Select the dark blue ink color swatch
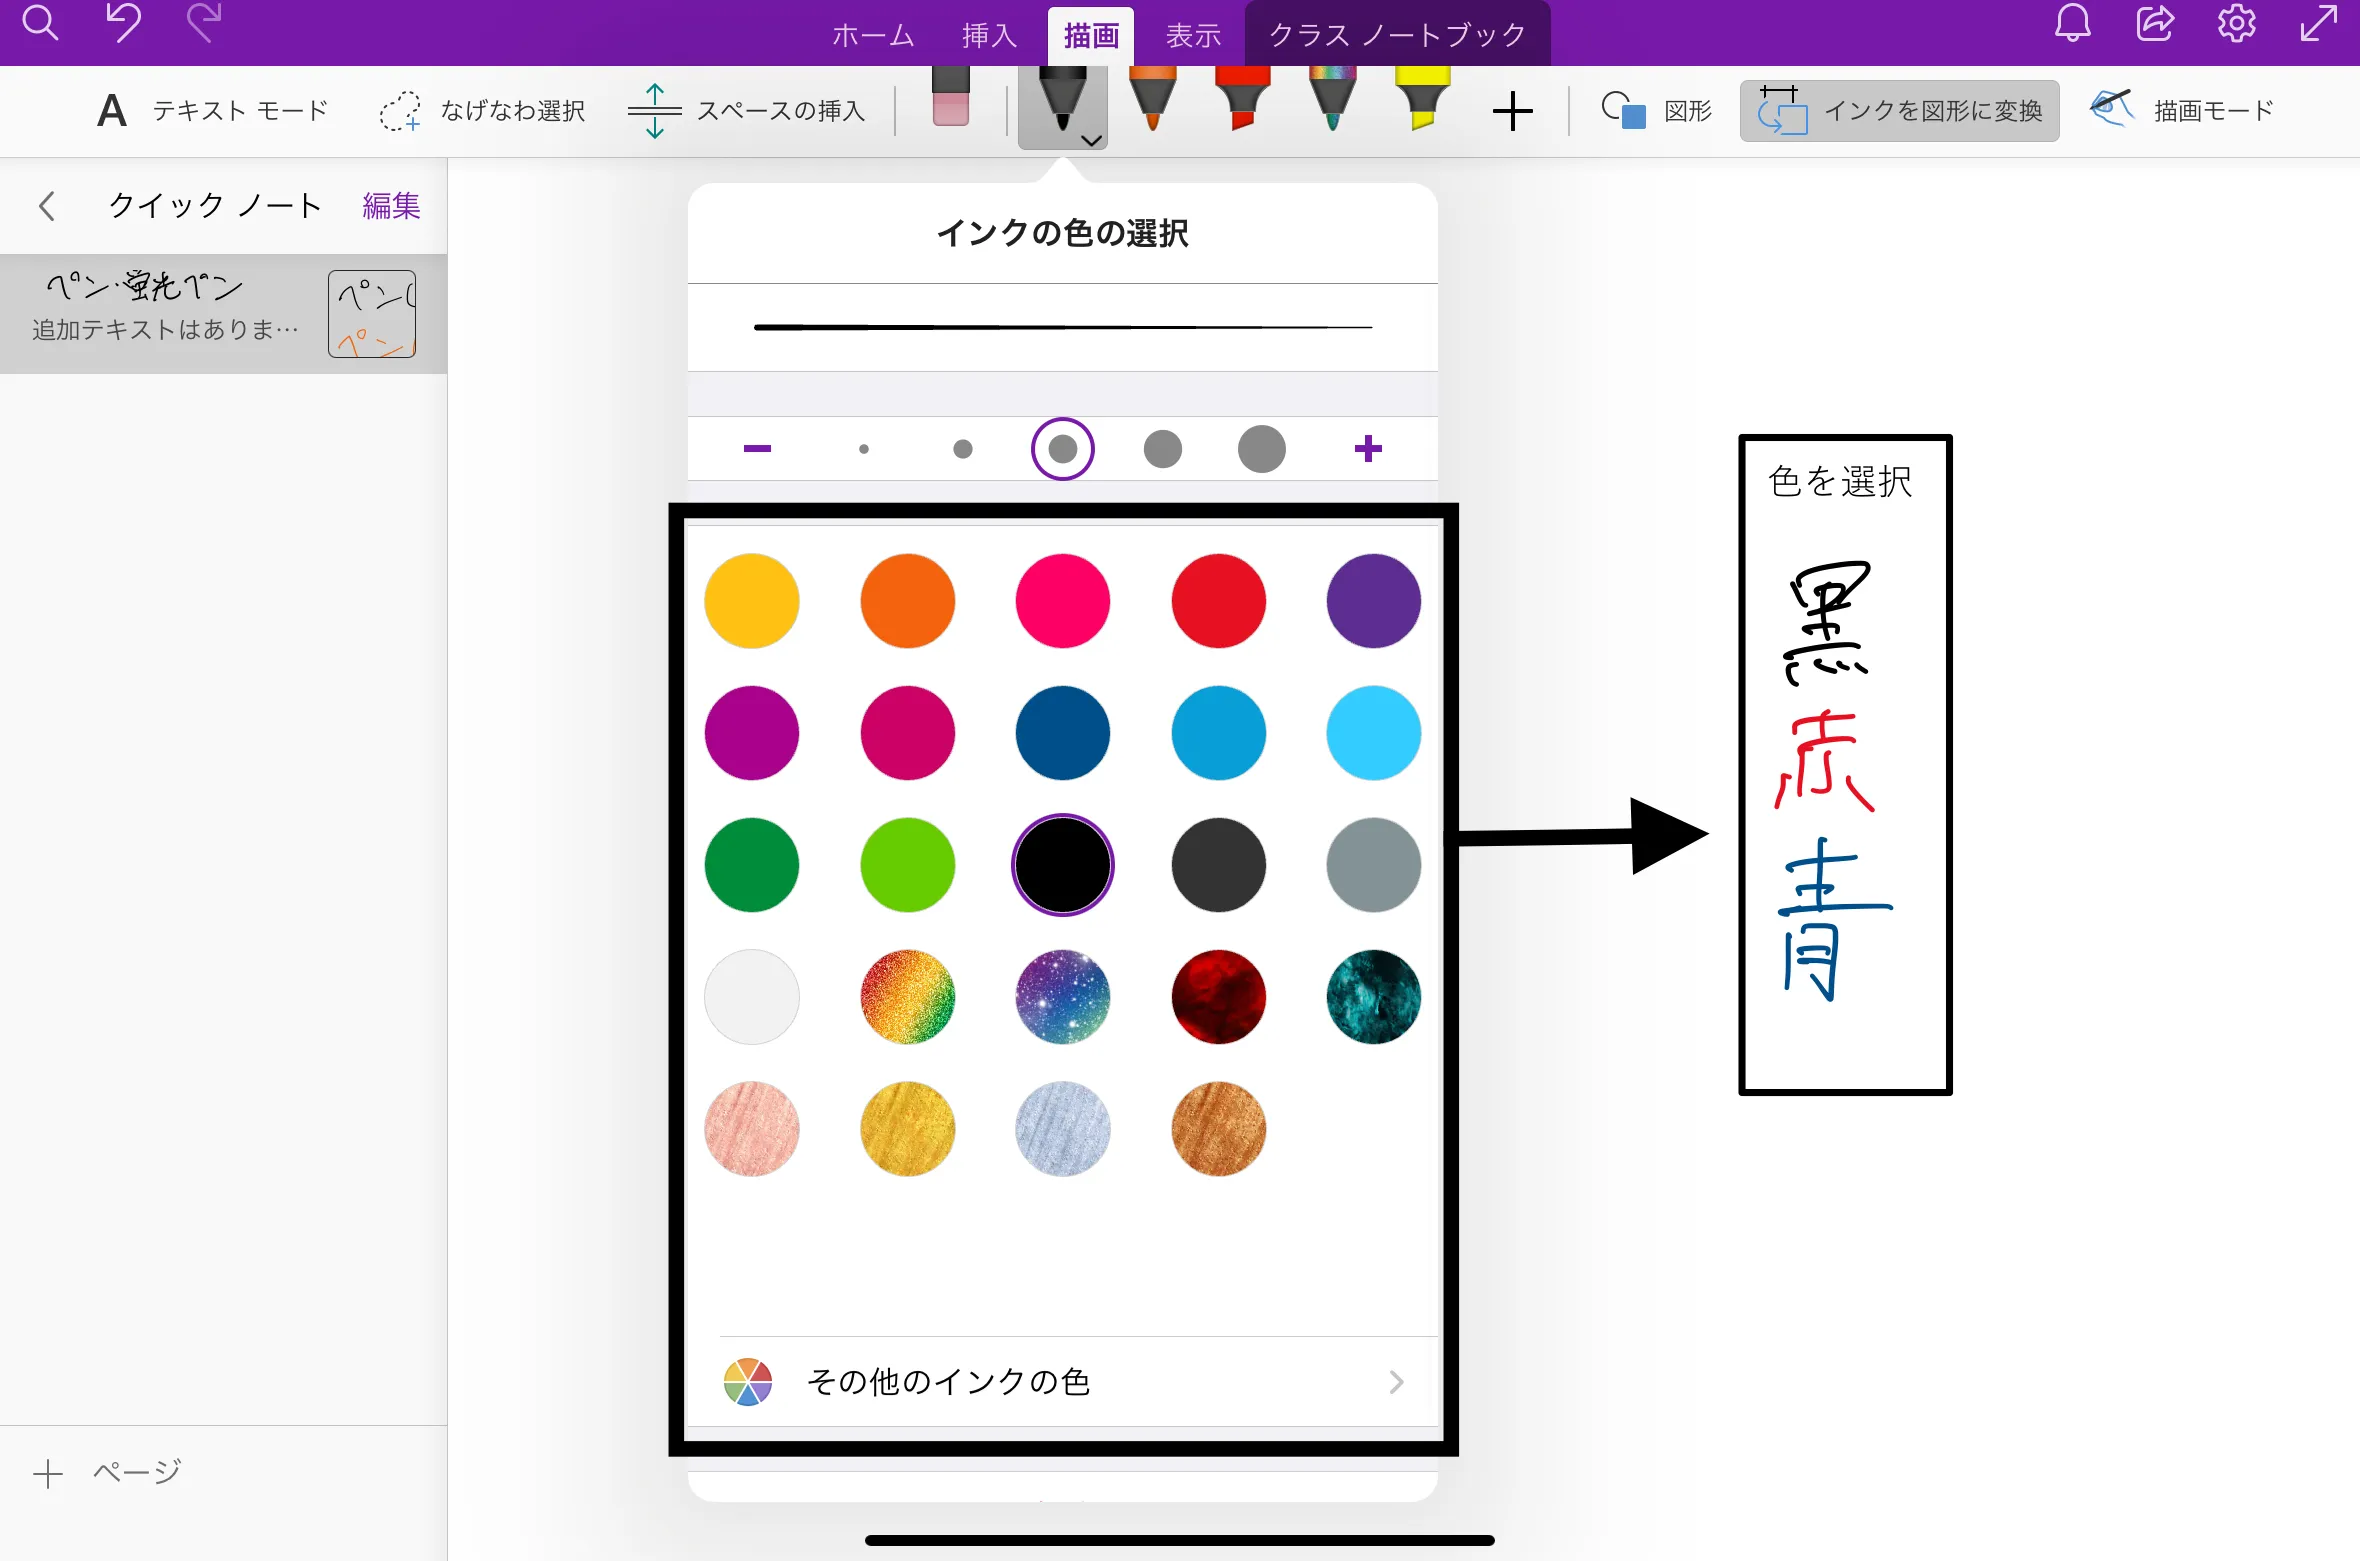2360x1561 pixels. pos(1062,733)
